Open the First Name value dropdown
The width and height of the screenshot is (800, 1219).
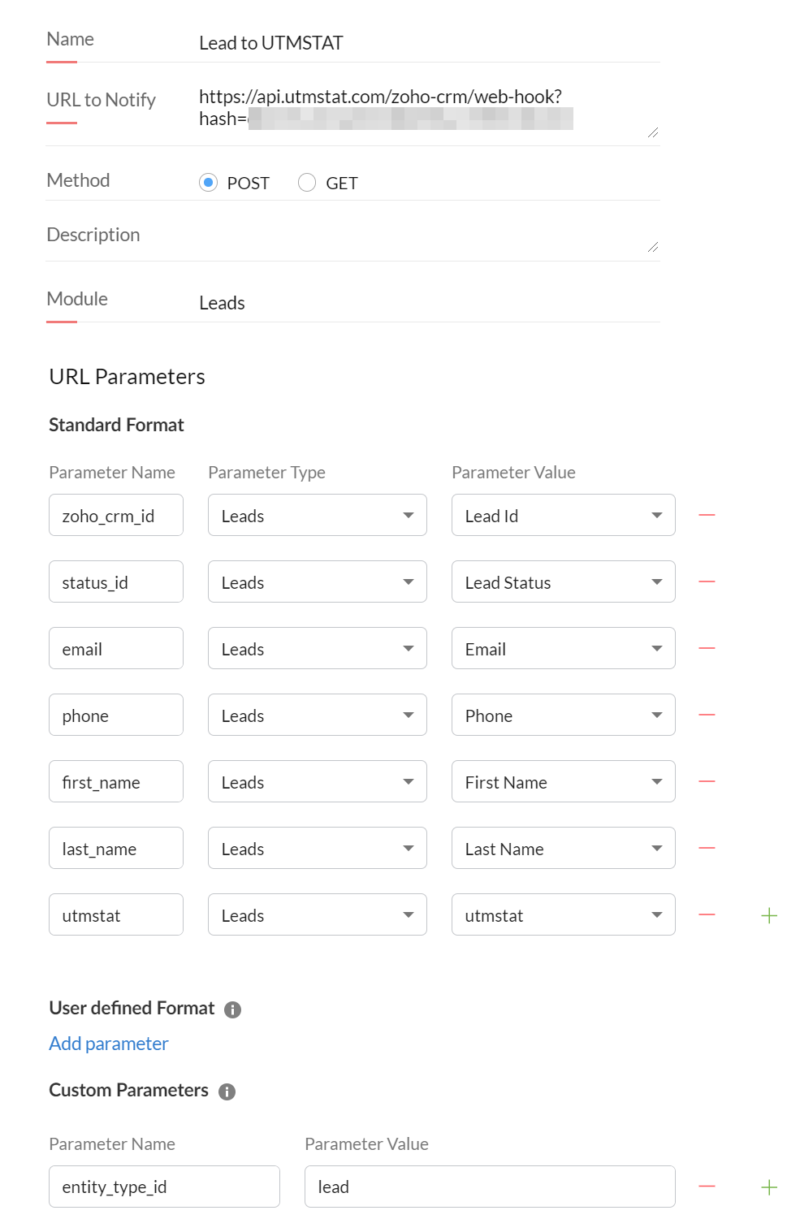[563, 782]
